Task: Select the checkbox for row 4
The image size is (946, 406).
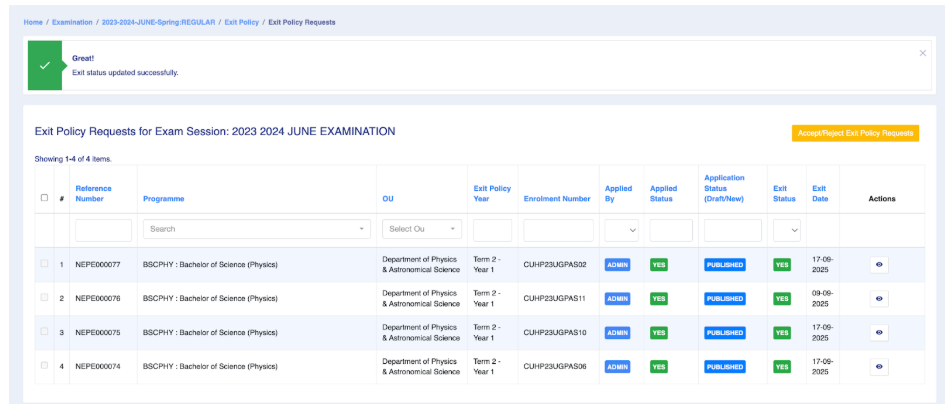Action: click(x=44, y=366)
